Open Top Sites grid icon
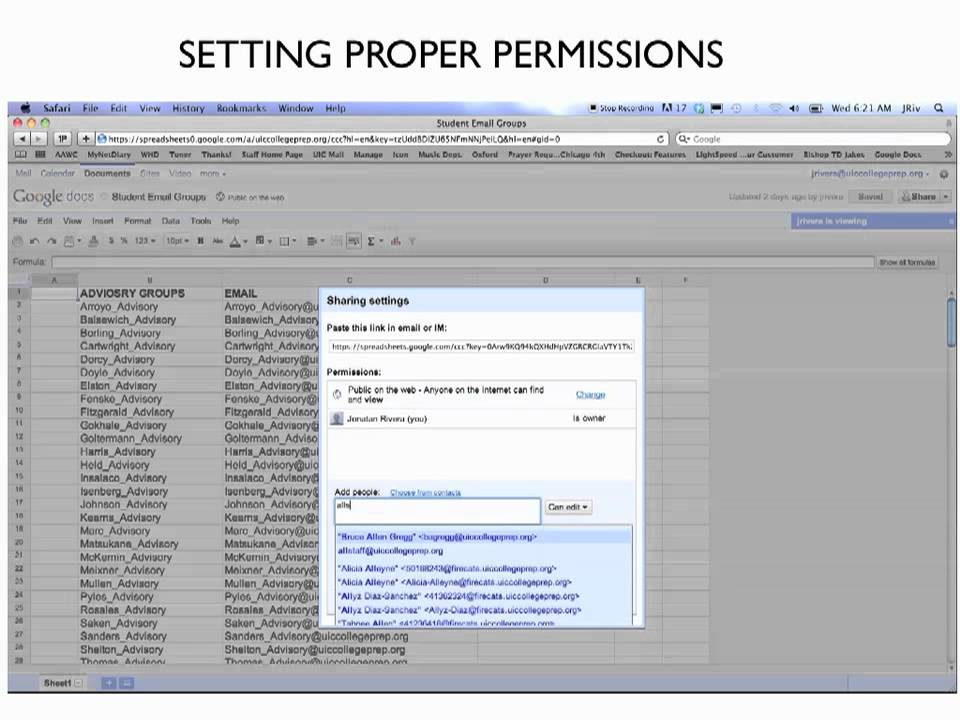The width and height of the screenshot is (960, 720). (x=40, y=154)
